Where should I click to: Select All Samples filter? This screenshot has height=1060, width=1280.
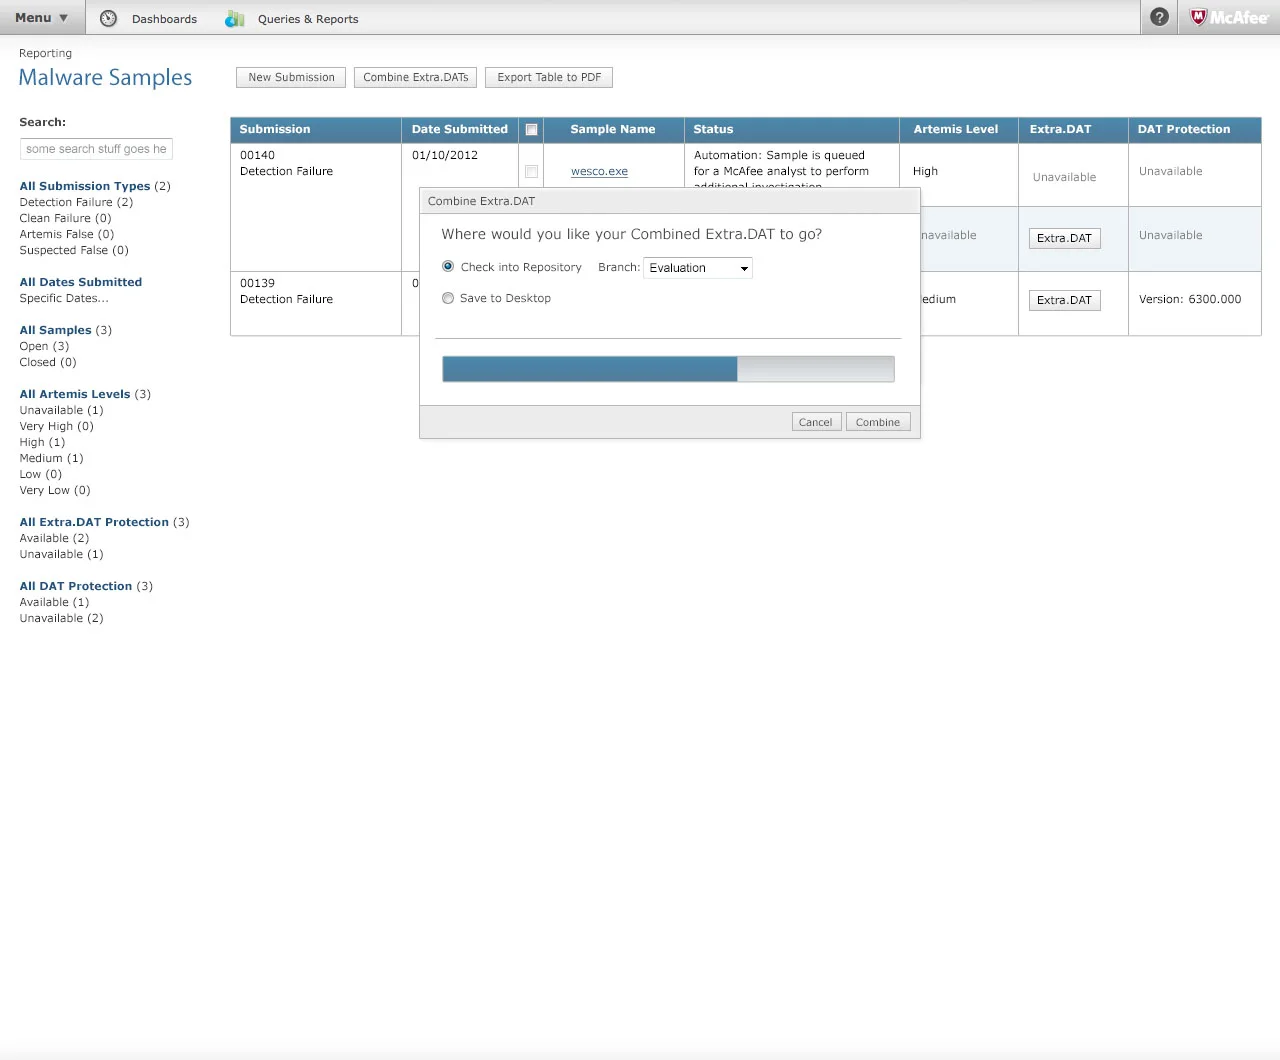[56, 330]
